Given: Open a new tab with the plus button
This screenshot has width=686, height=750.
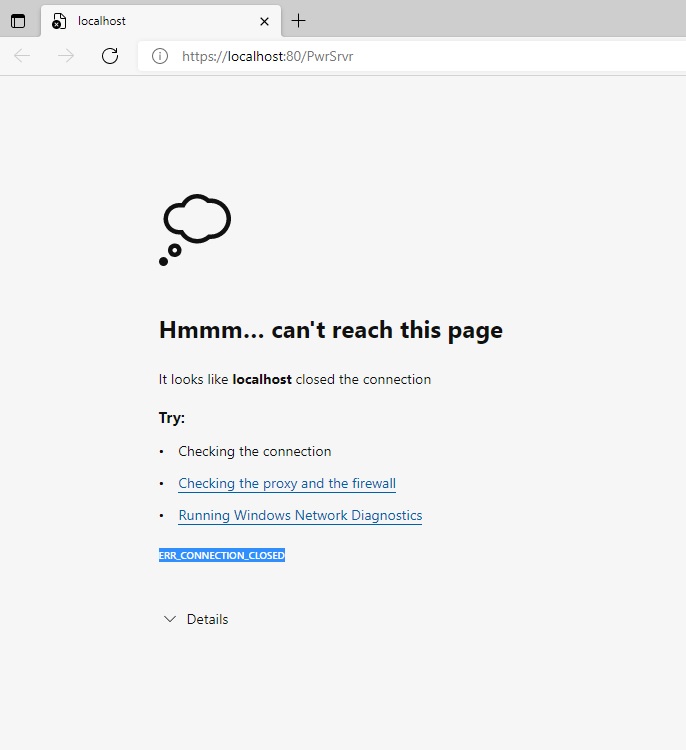Looking at the screenshot, I should pos(298,21).
